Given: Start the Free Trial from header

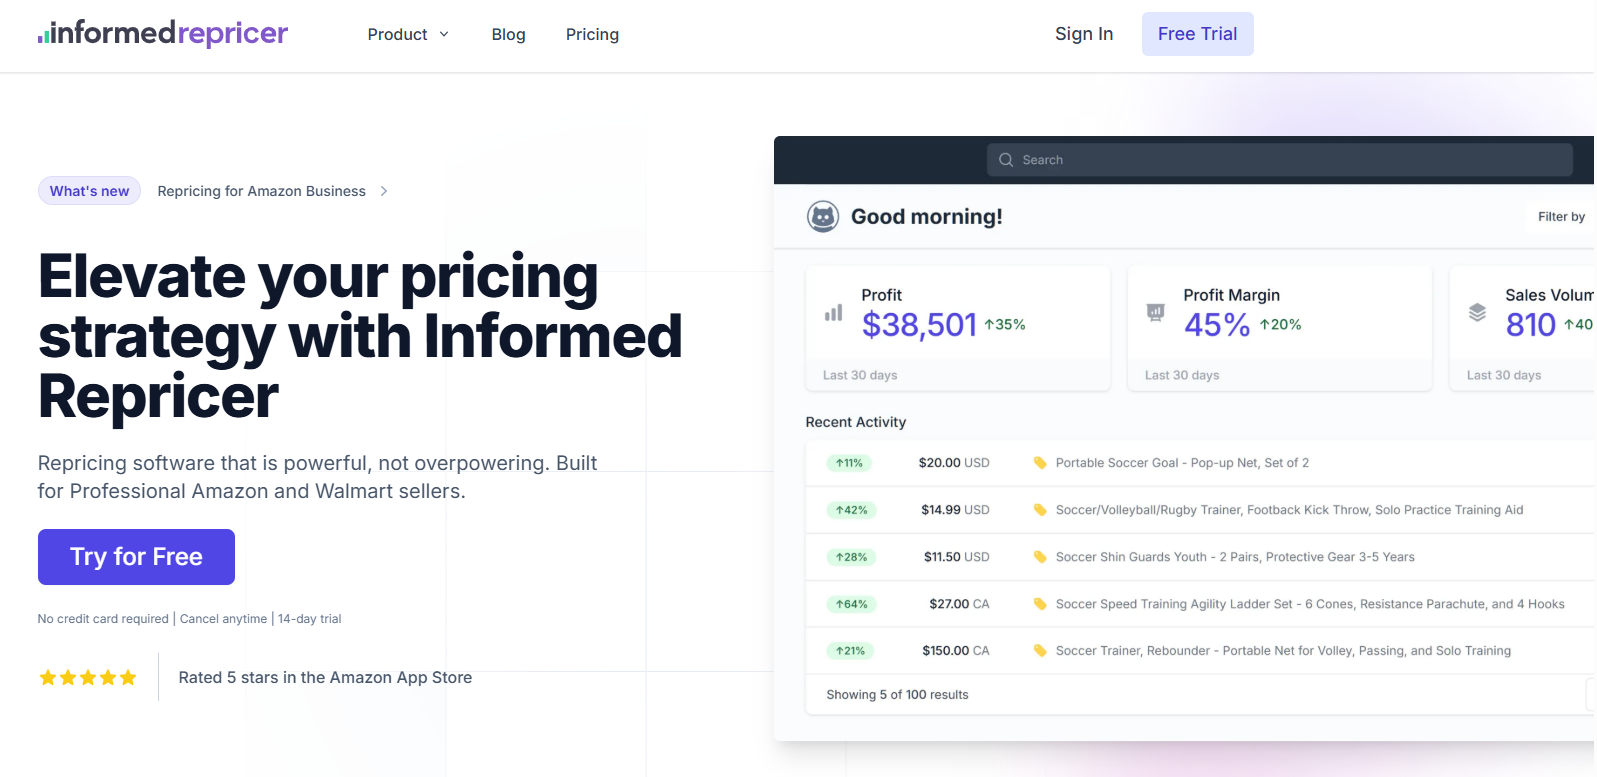Looking at the screenshot, I should (1197, 34).
